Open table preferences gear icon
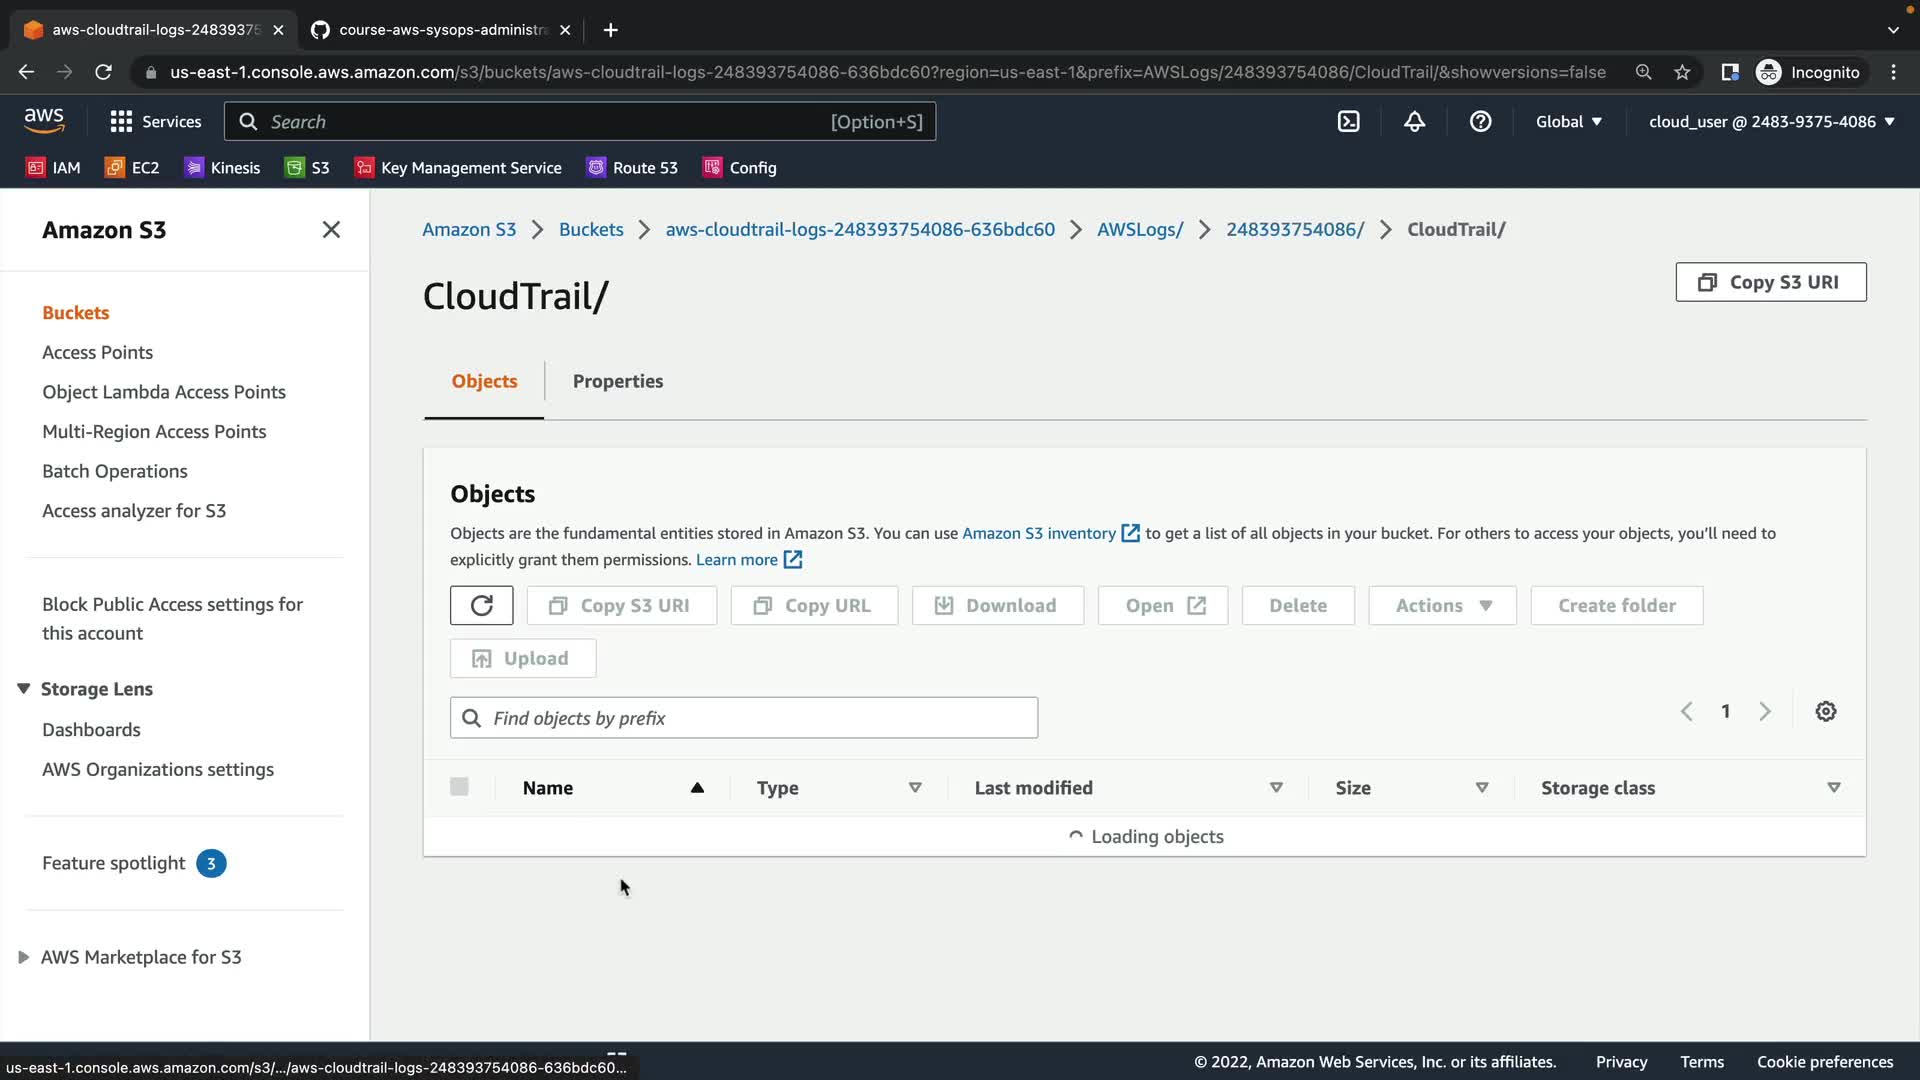The height and width of the screenshot is (1080, 1920). 1825,711
